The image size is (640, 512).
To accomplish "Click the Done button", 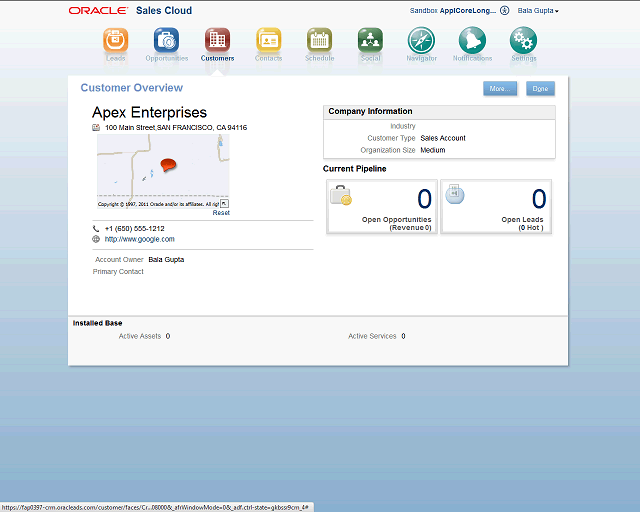I will tap(540, 89).
